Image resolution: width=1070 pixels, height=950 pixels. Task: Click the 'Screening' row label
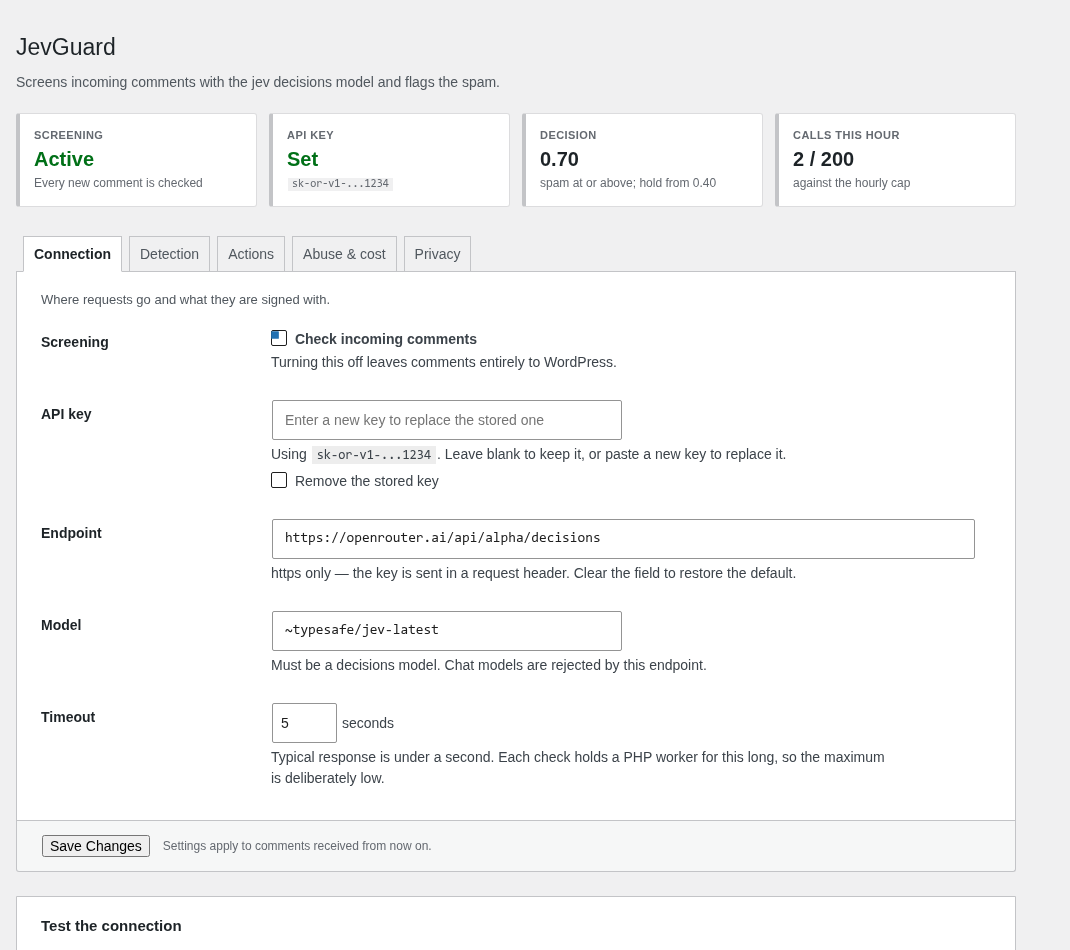74,342
